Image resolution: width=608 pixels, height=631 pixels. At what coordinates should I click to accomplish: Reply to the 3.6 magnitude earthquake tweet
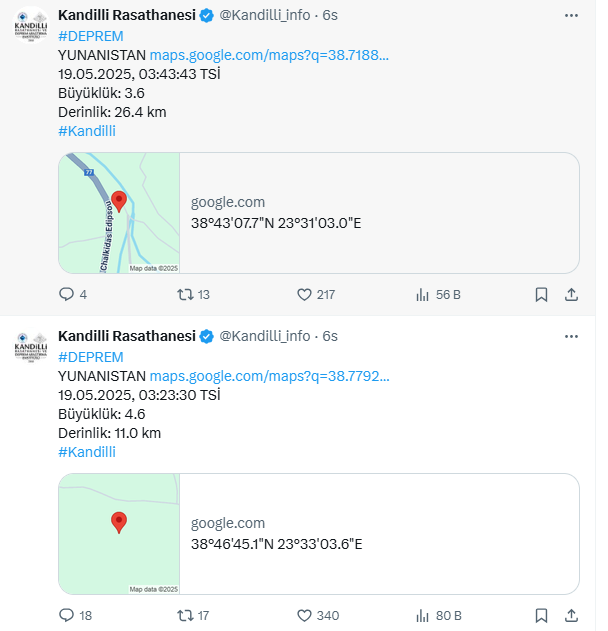click(67, 294)
